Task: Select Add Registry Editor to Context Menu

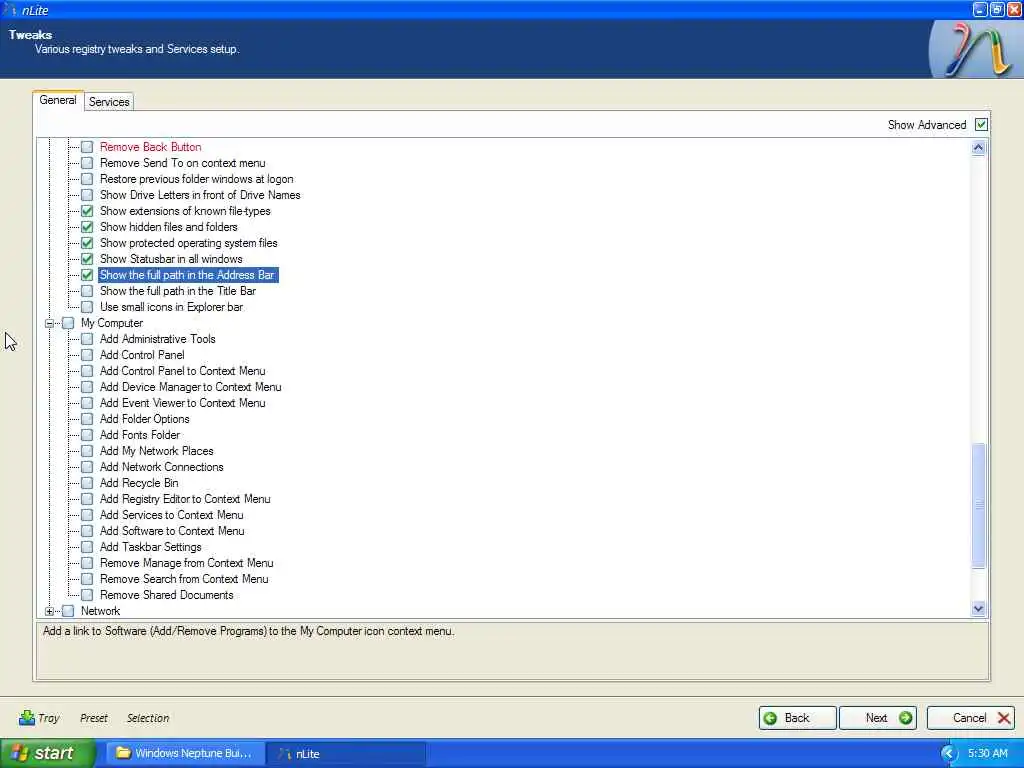Action: click(185, 499)
